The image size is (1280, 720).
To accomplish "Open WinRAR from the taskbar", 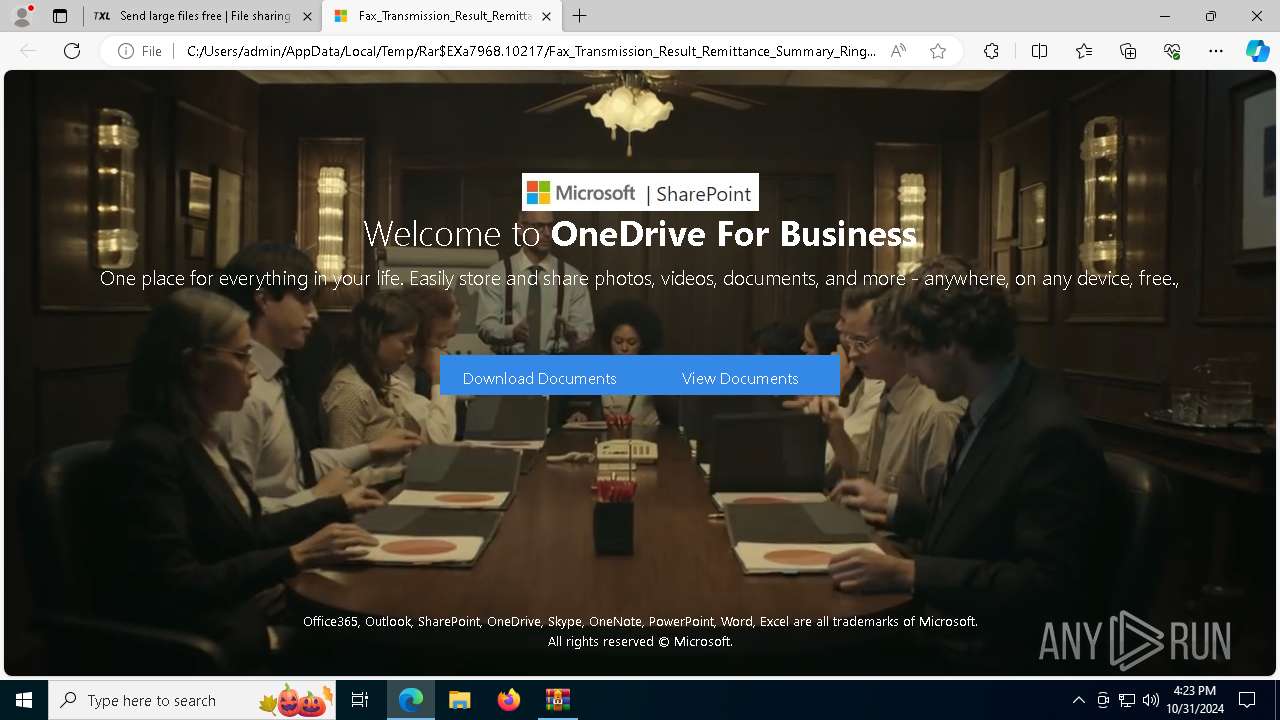I will (x=557, y=700).
